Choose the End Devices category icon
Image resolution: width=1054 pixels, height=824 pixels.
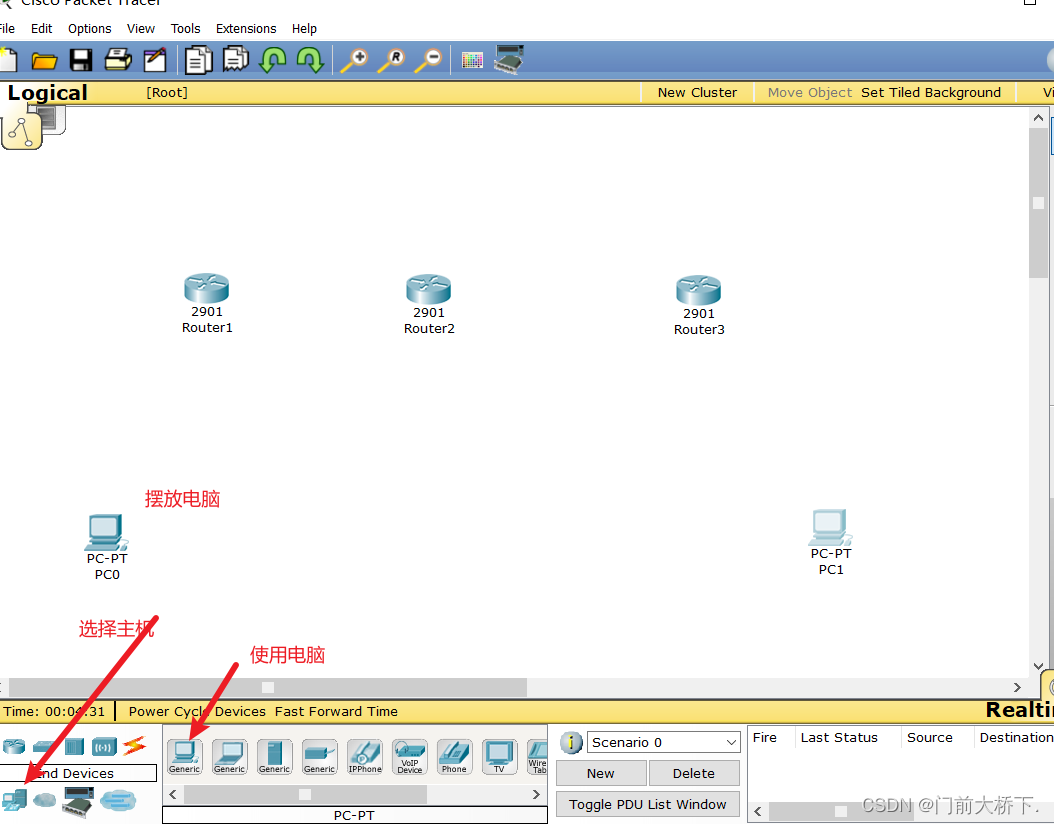point(14,799)
